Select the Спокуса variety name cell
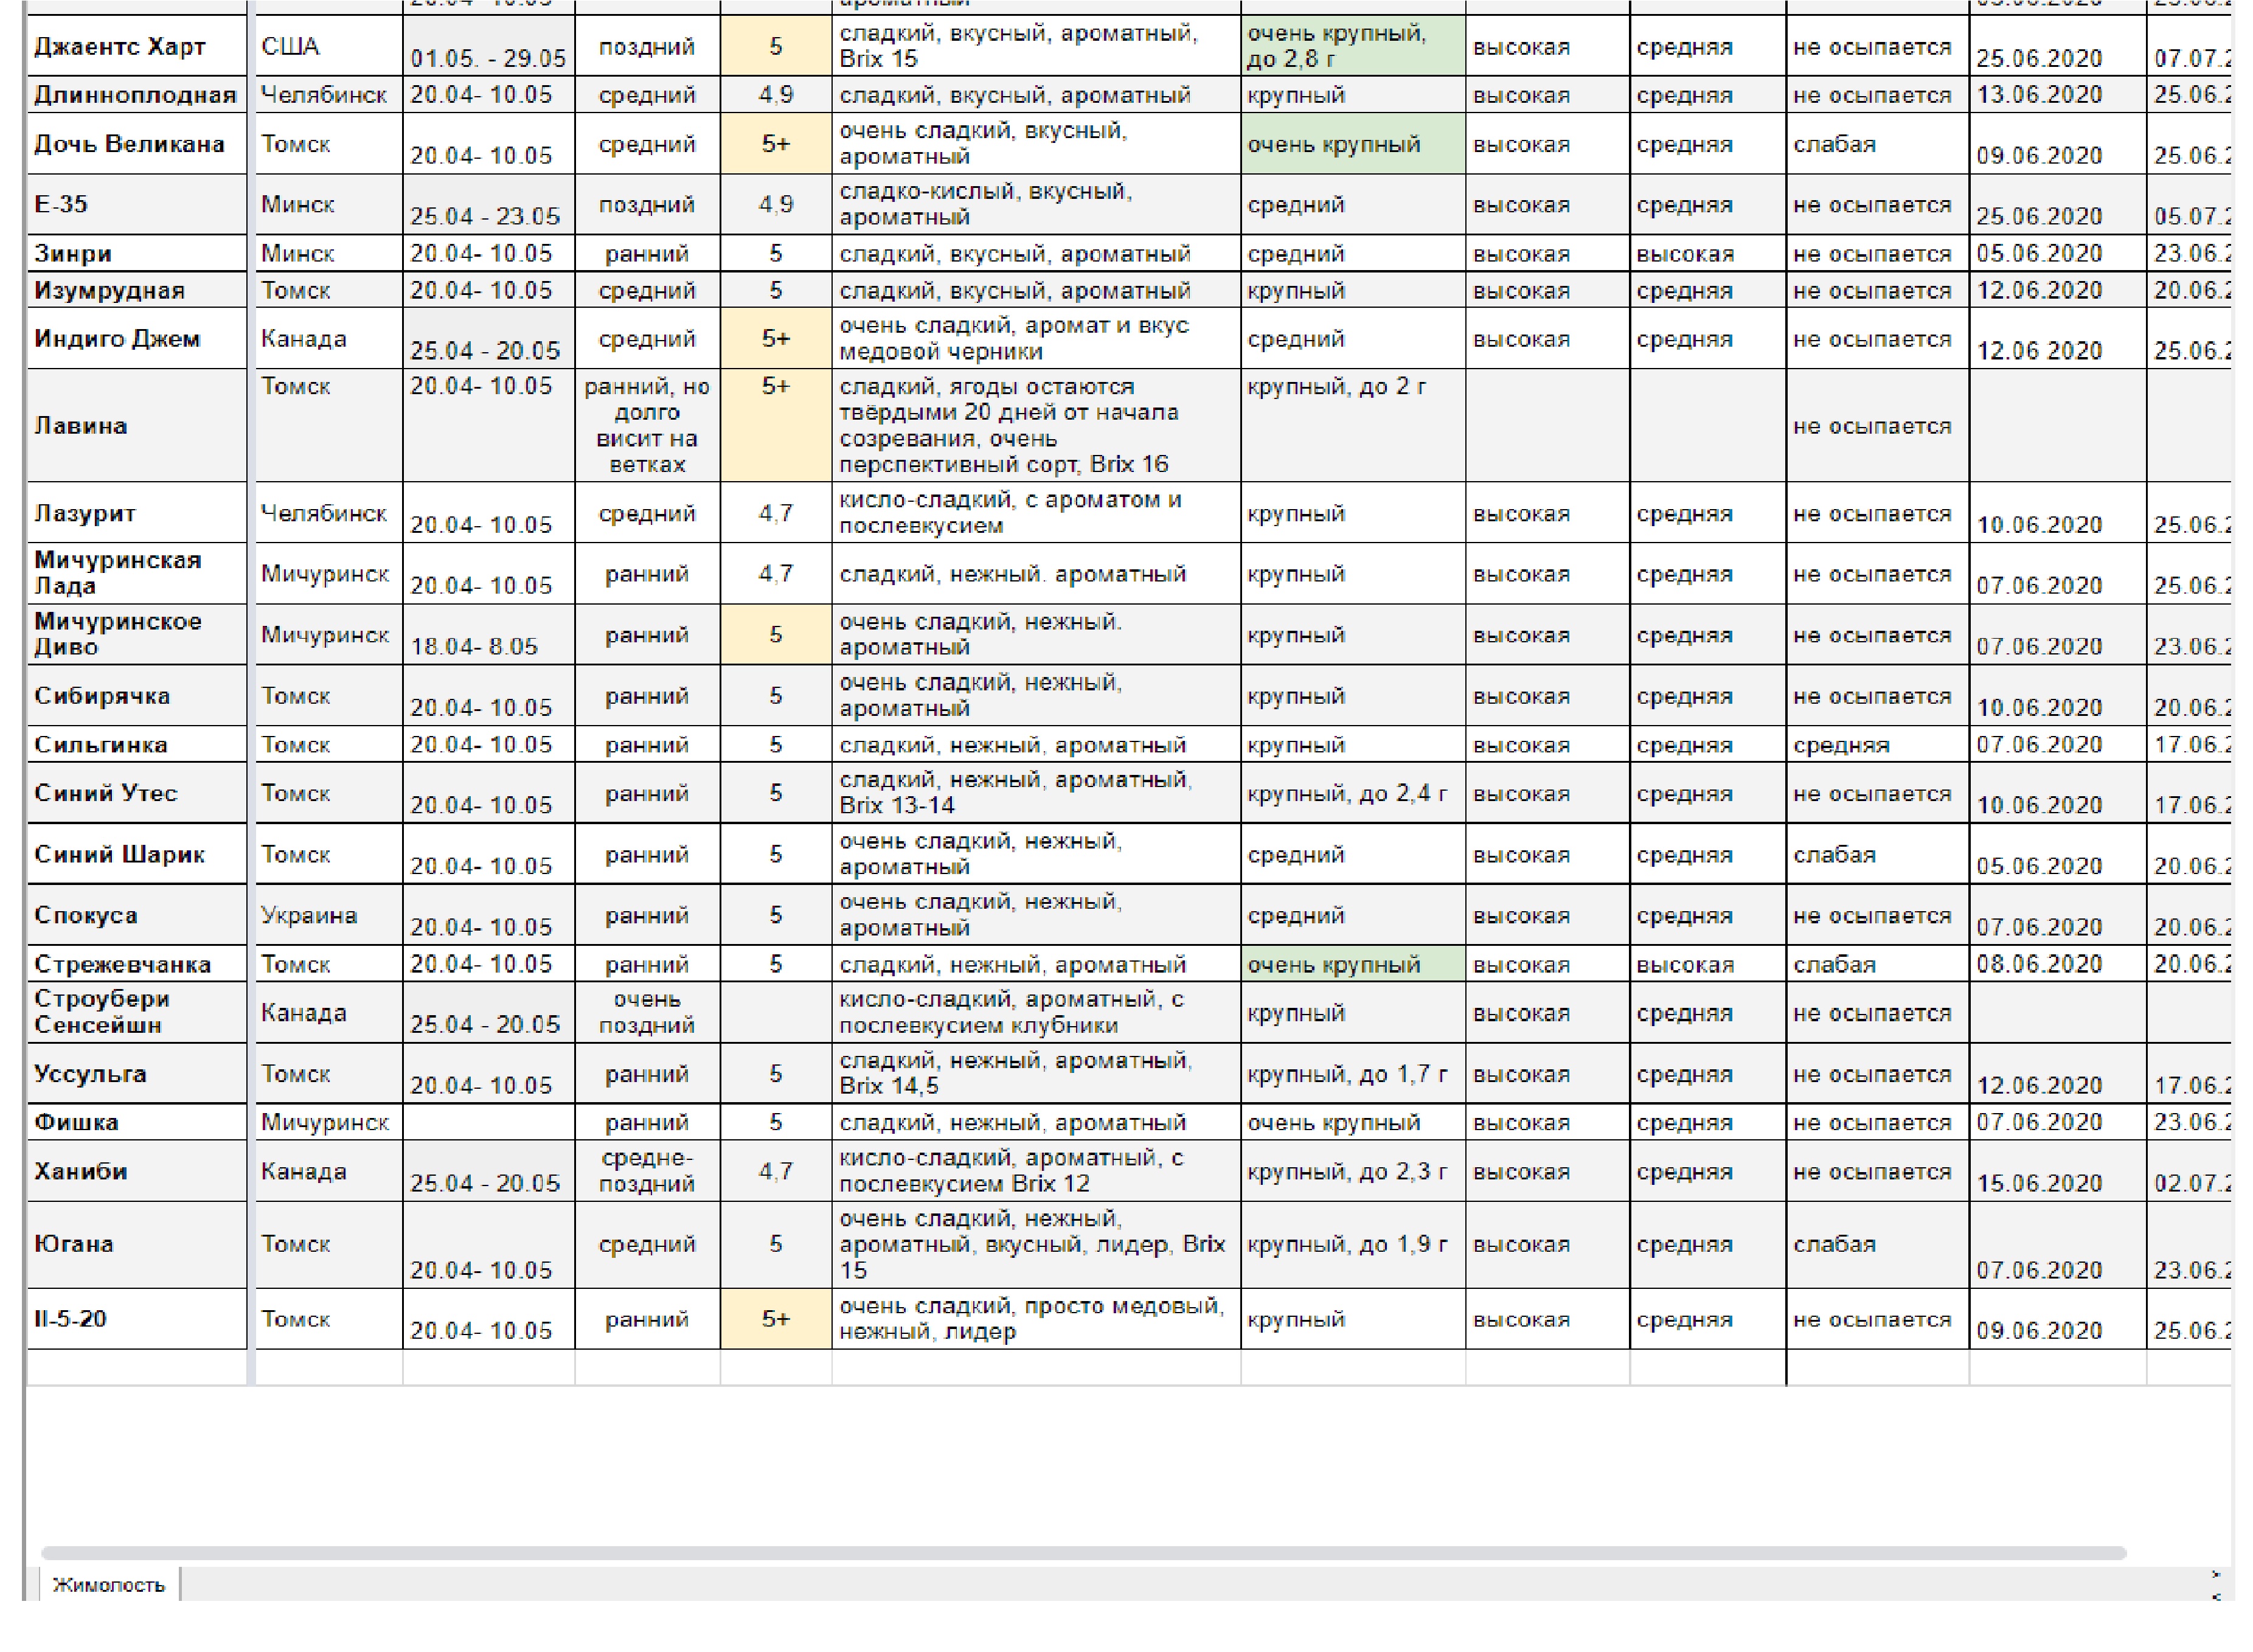The image size is (2253, 1652). [x=137, y=915]
